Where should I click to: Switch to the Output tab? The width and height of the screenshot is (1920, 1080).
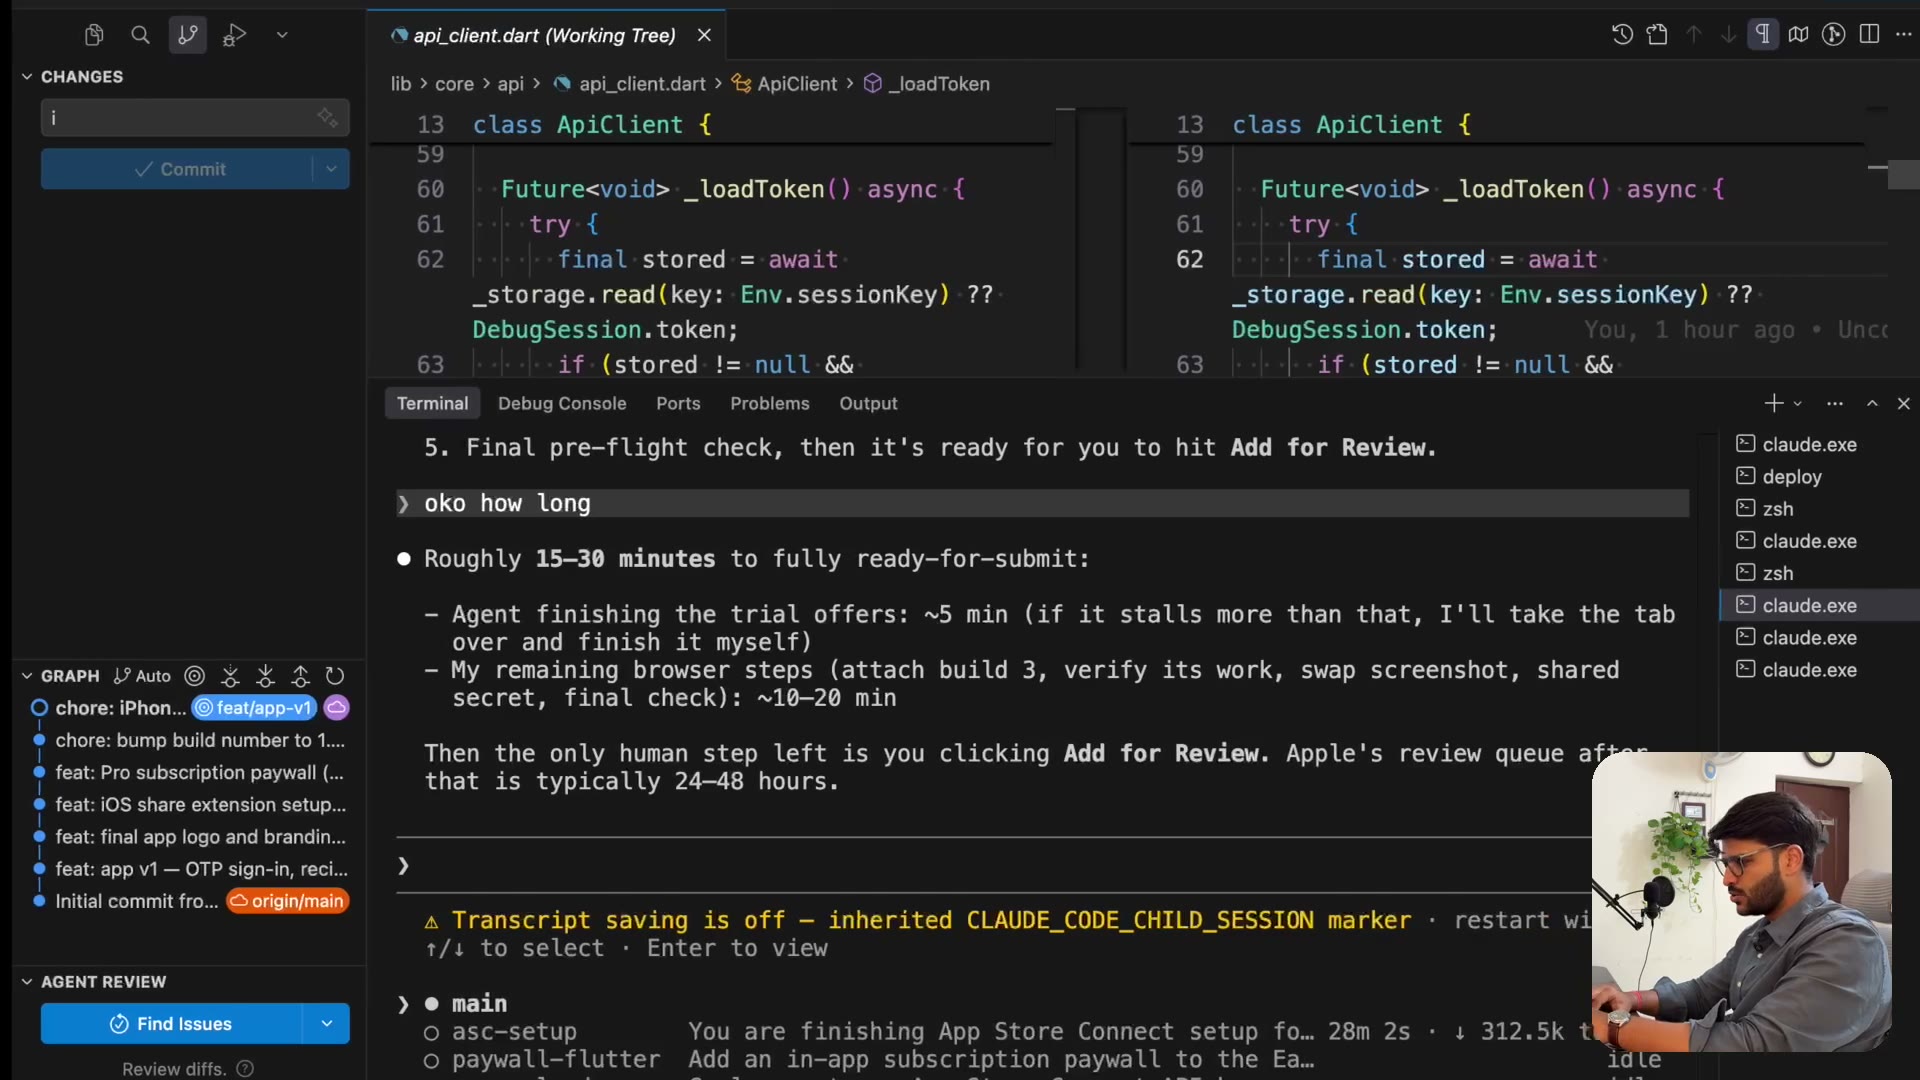(868, 403)
